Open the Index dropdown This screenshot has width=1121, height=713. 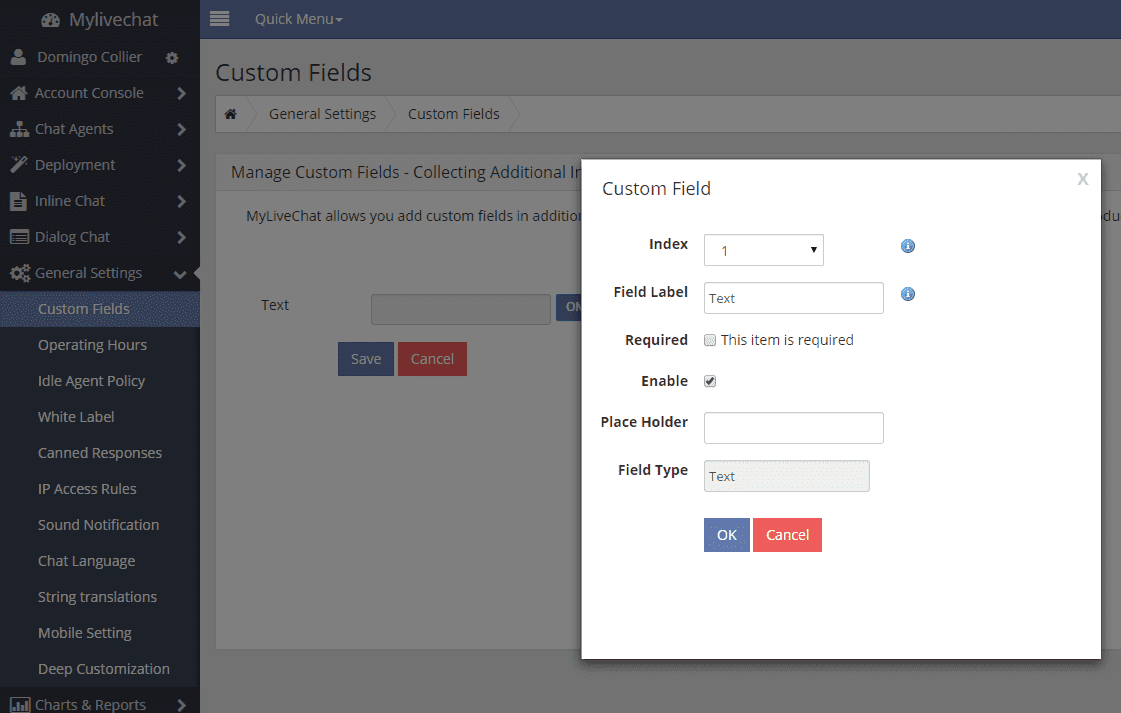coord(763,250)
